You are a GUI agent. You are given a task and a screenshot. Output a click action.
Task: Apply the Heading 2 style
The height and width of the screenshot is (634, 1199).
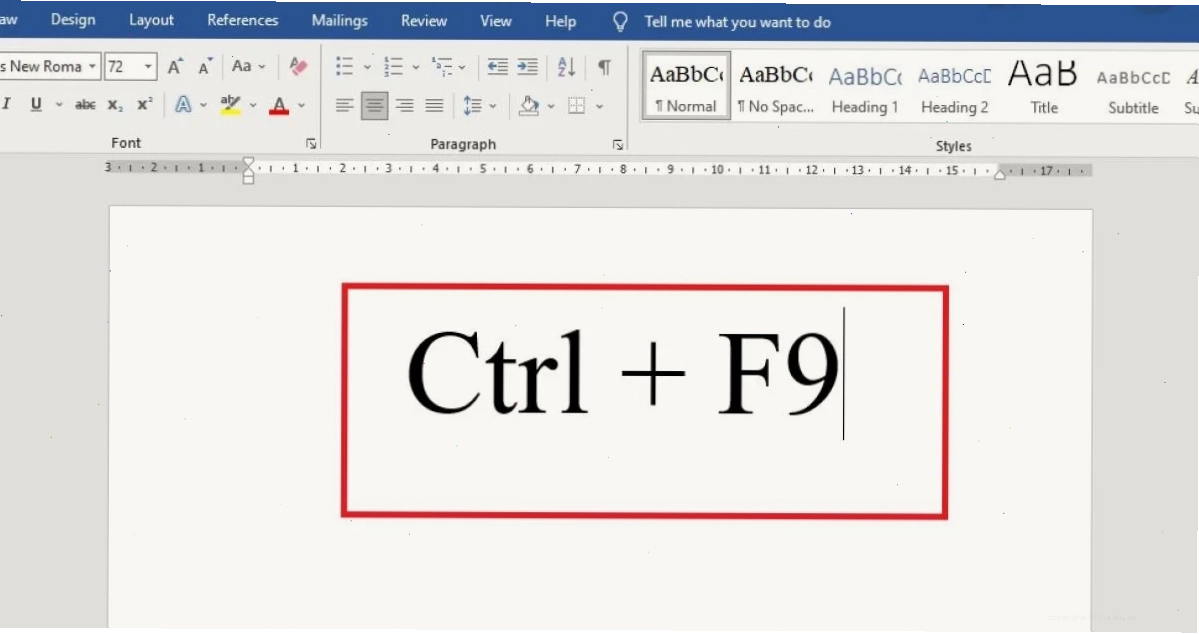954,88
